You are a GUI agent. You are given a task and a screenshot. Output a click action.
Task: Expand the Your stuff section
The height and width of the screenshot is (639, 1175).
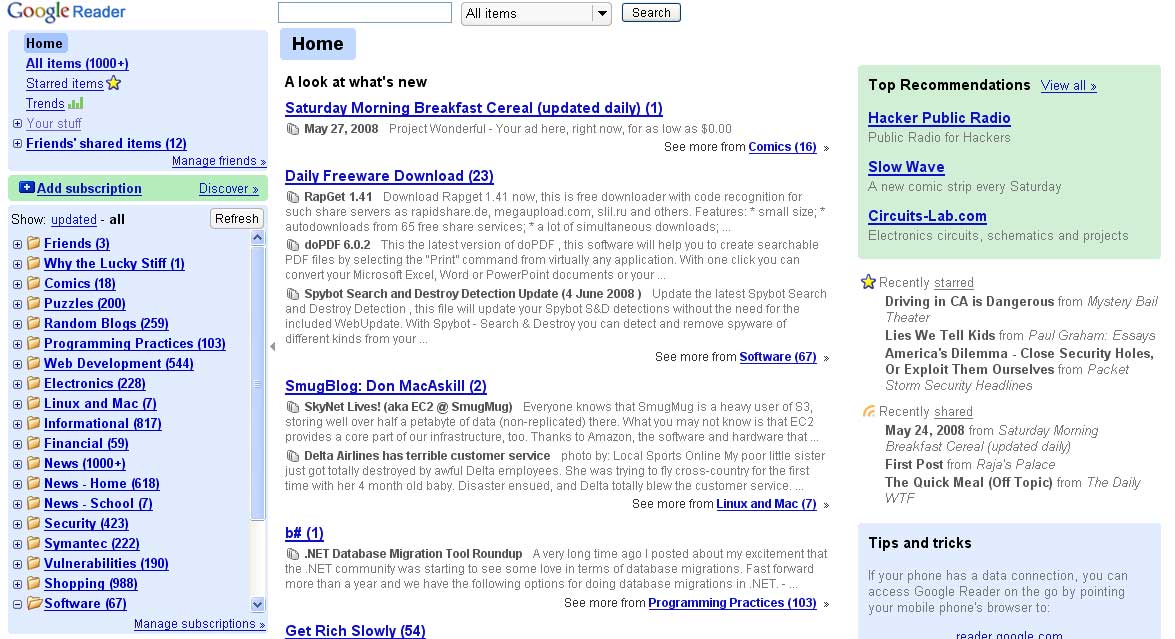[17, 124]
